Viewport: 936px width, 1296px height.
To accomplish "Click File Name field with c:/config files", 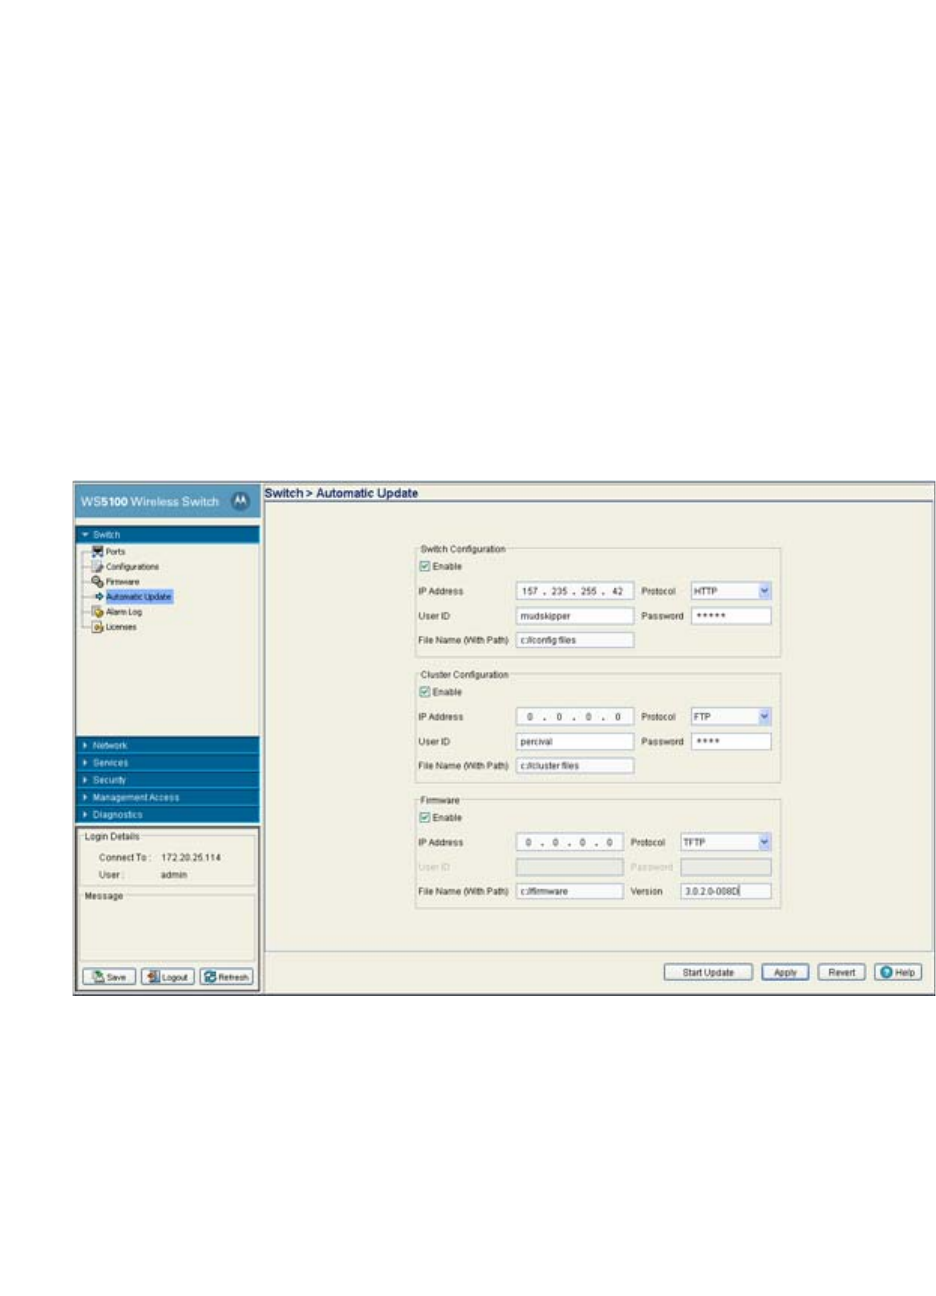I will pos(575,640).
